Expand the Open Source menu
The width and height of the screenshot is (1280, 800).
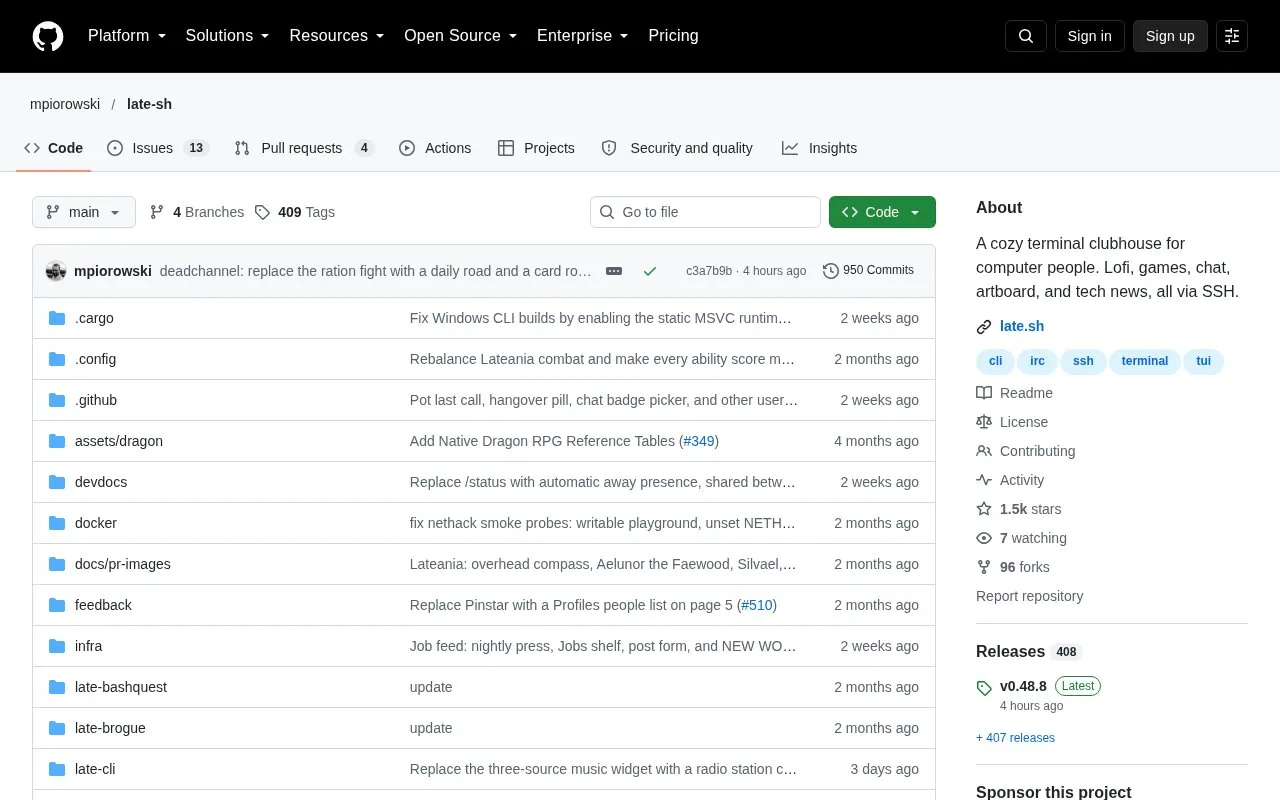(461, 36)
